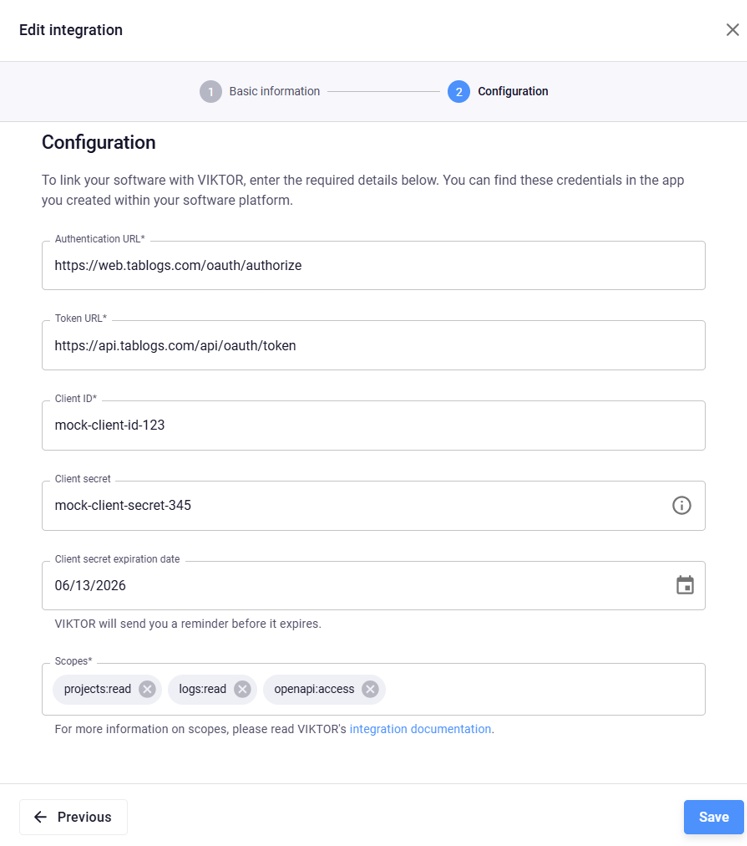Close the Edit integration dialog
The width and height of the screenshot is (747, 846).
click(x=732, y=30)
